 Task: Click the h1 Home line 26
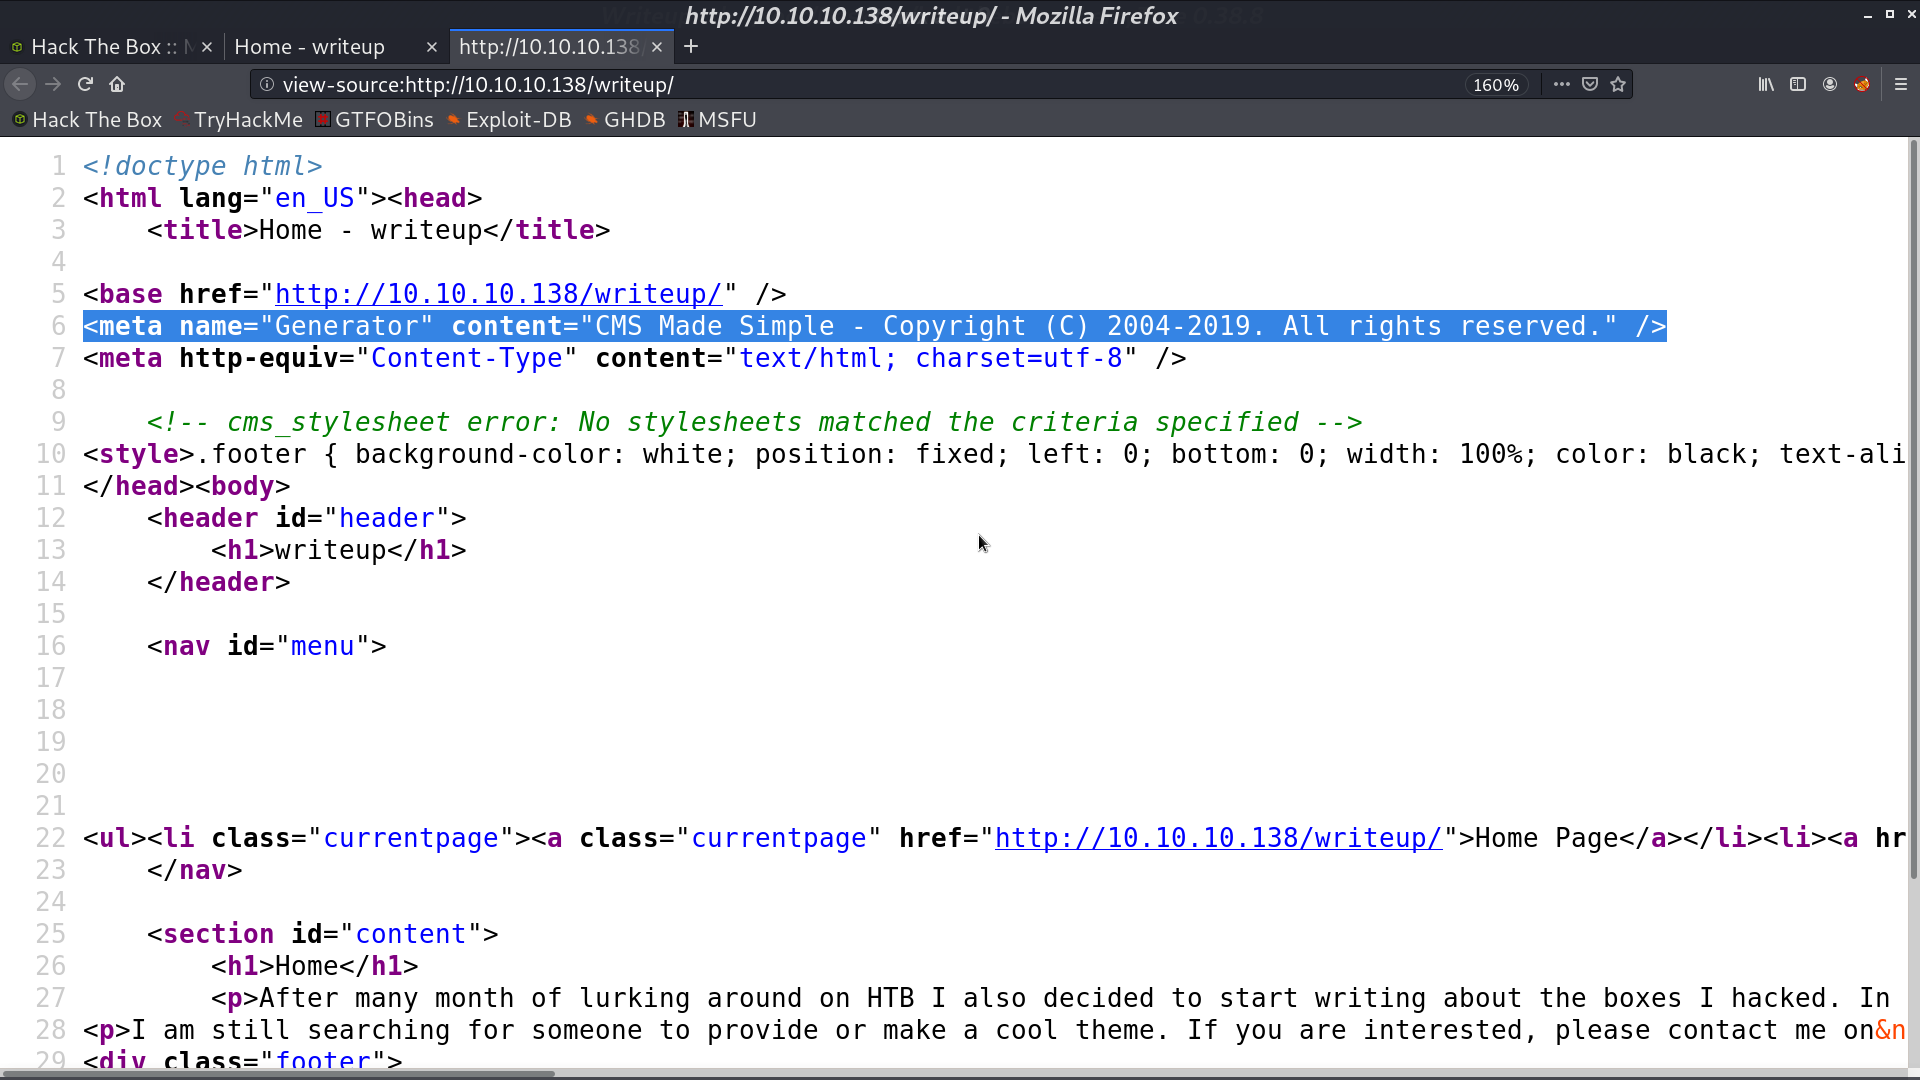point(315,966)
